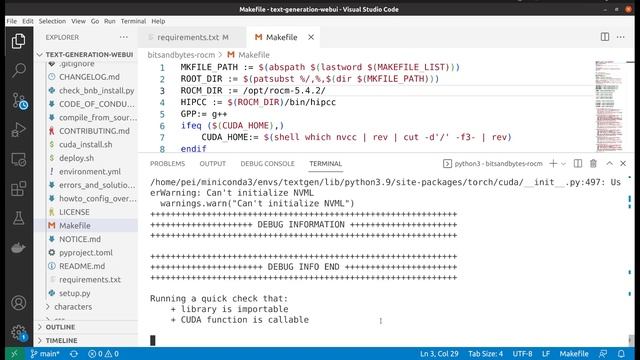Split the editor to the right
The width and height of the screenshot is (640, 360).
[x=605, y=37]
